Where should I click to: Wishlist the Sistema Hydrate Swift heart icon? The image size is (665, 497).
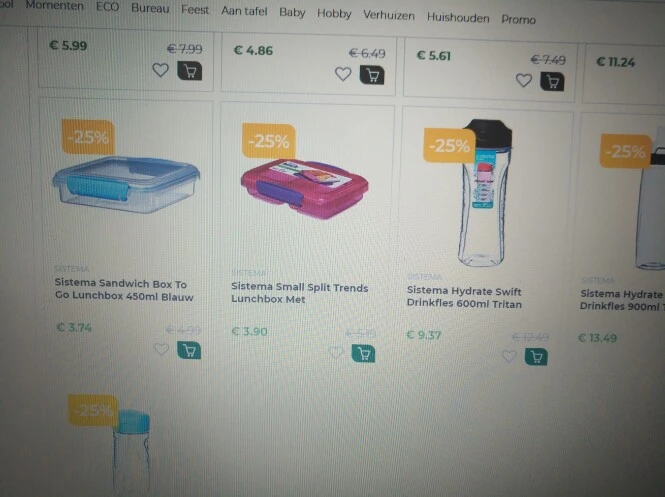tap(509, 356)
